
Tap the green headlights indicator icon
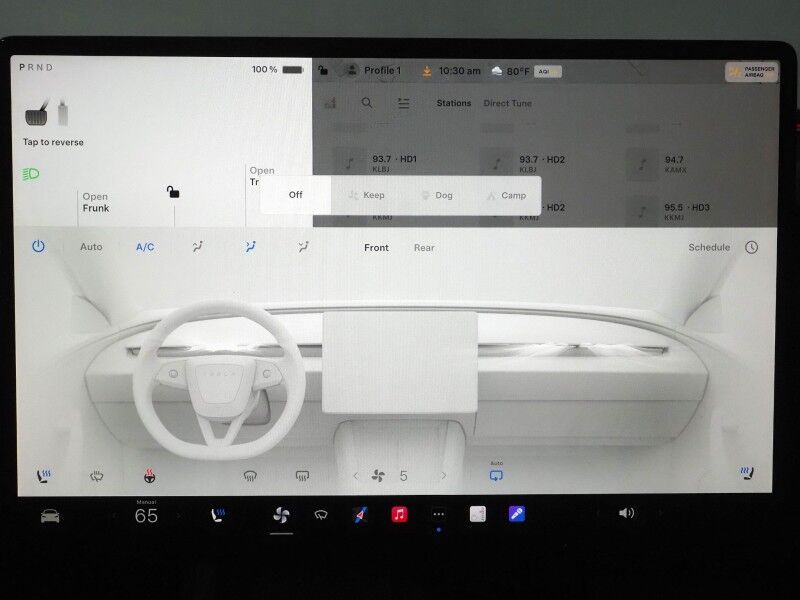[31, 174]
